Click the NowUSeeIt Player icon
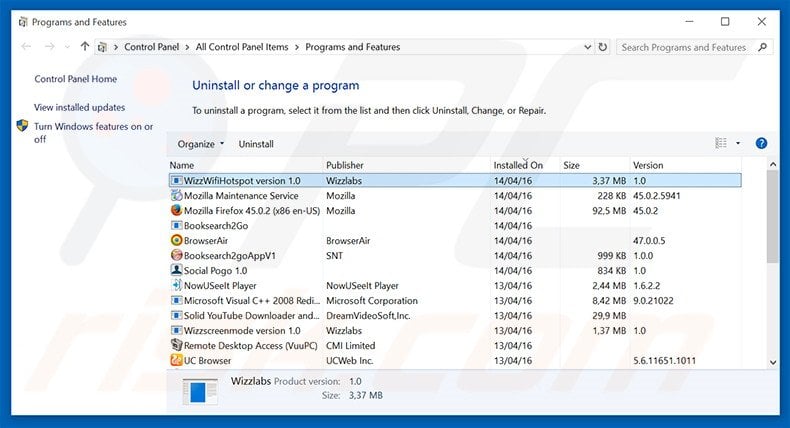 (x=176, y=285)
